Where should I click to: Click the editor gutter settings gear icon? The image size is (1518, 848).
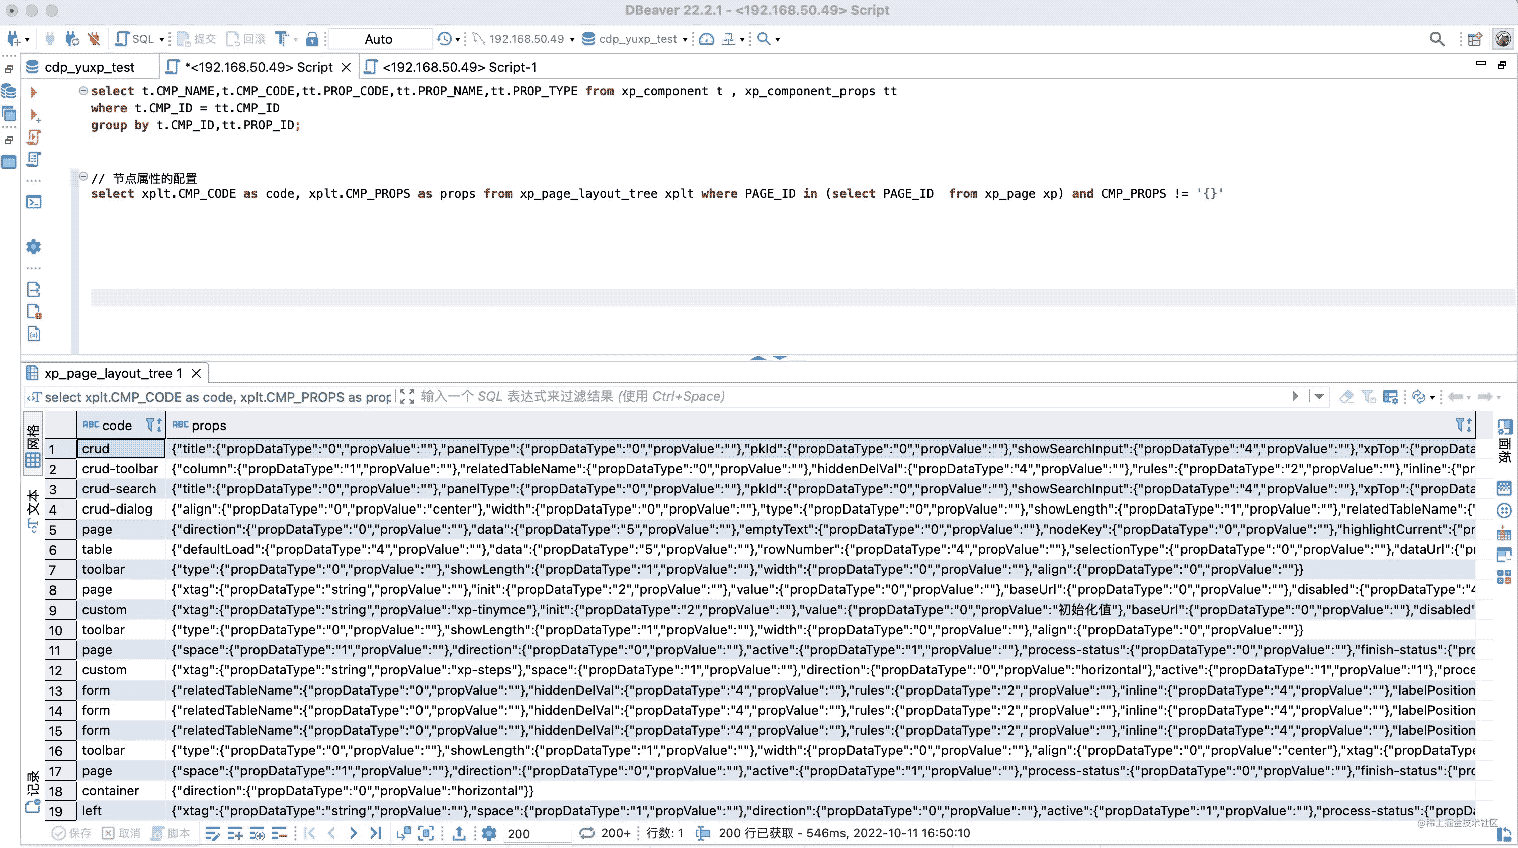click(34, 247)
